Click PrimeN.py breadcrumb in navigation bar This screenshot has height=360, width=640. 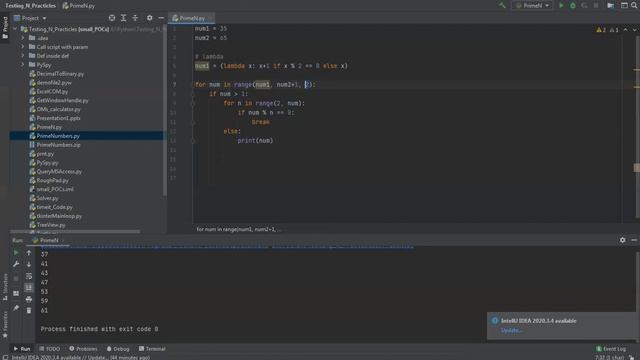tap(79, 6)
